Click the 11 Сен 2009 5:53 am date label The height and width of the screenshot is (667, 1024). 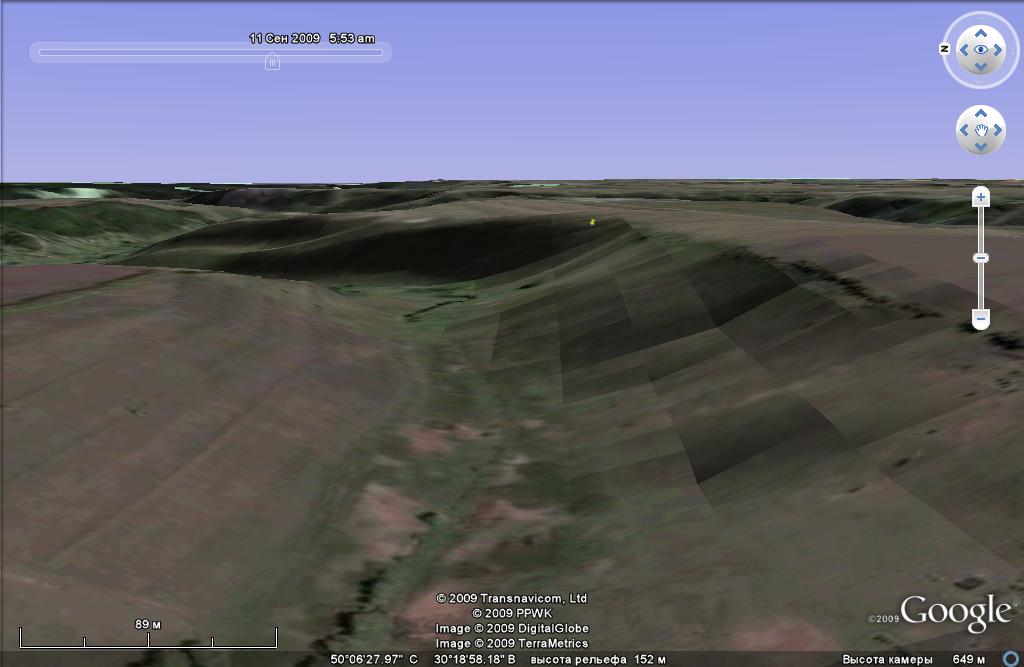click(311, 38)
